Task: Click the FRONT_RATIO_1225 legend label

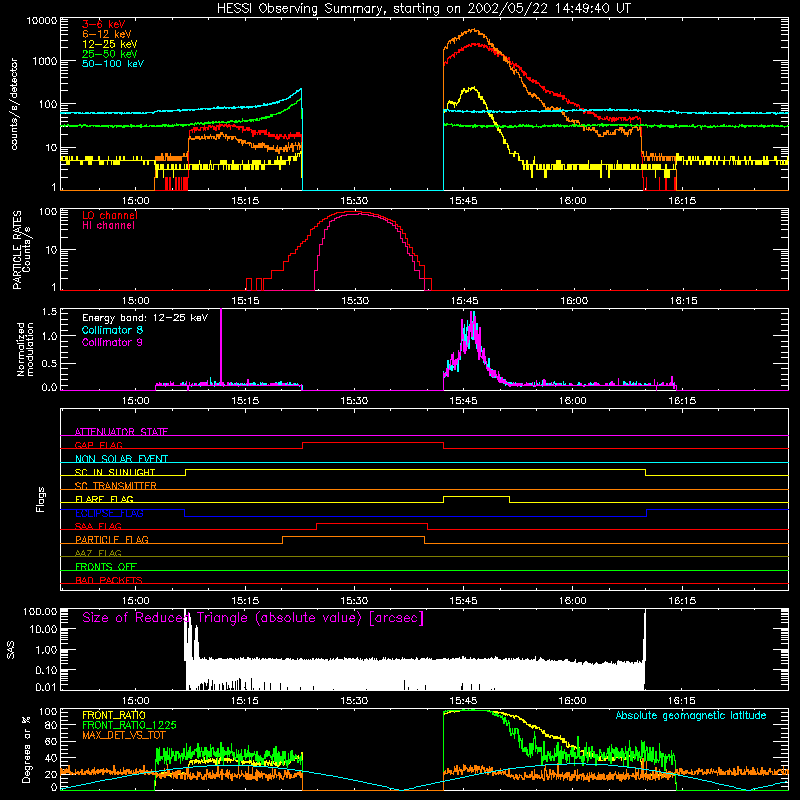Action: [x=129, y=725]
